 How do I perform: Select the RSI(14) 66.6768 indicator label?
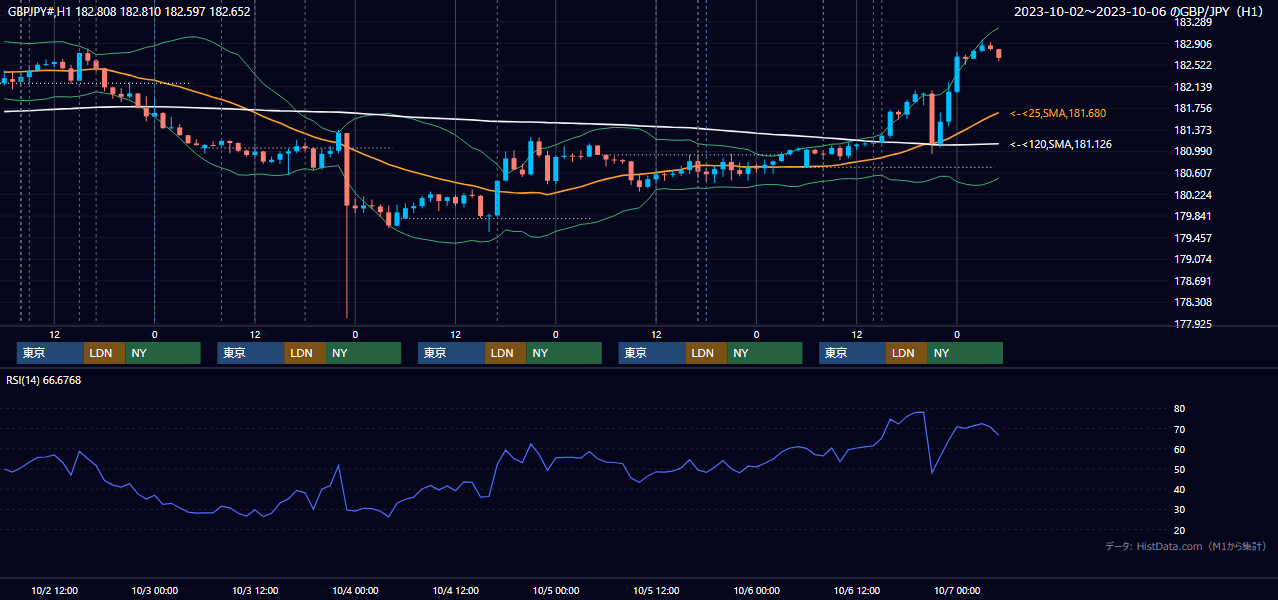[44, 380]
